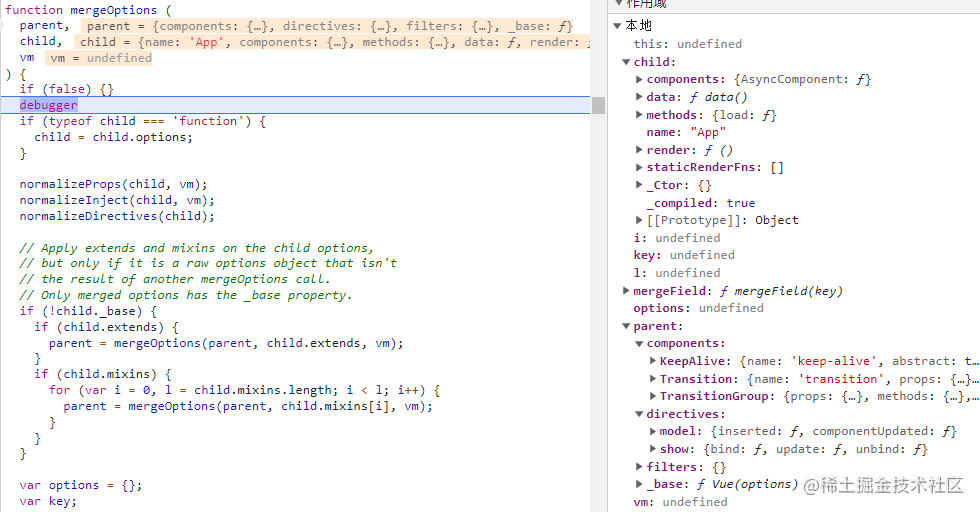Click normalizeProps(child, vm) line
Viewport: 980px width, 512px height.
pyautogui.click(x=113, y=184)
